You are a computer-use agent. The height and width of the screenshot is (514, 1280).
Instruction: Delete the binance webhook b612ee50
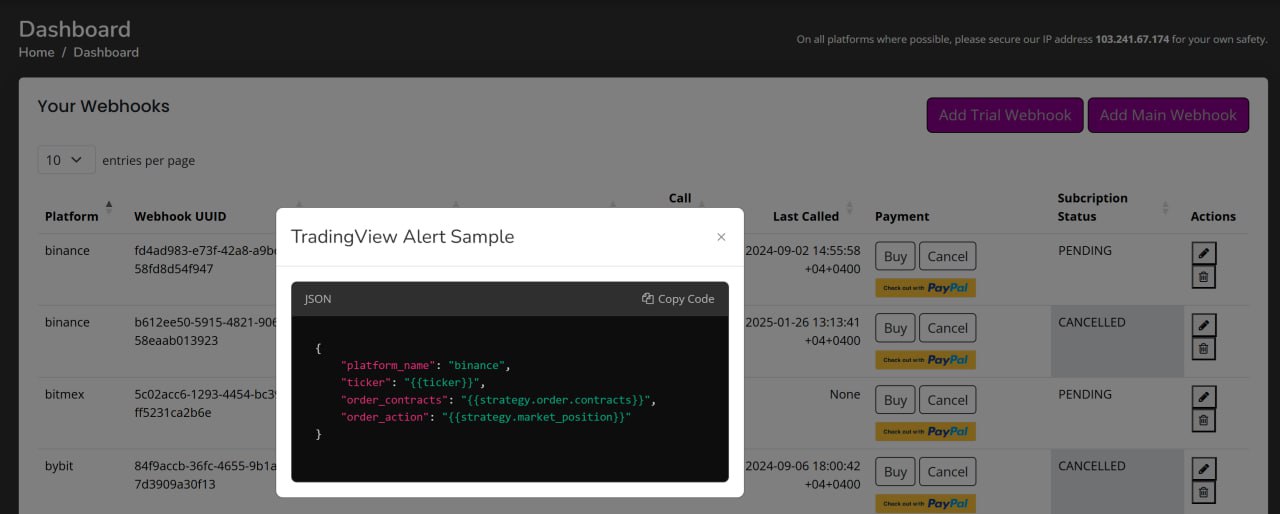(x=1204, y=349)
